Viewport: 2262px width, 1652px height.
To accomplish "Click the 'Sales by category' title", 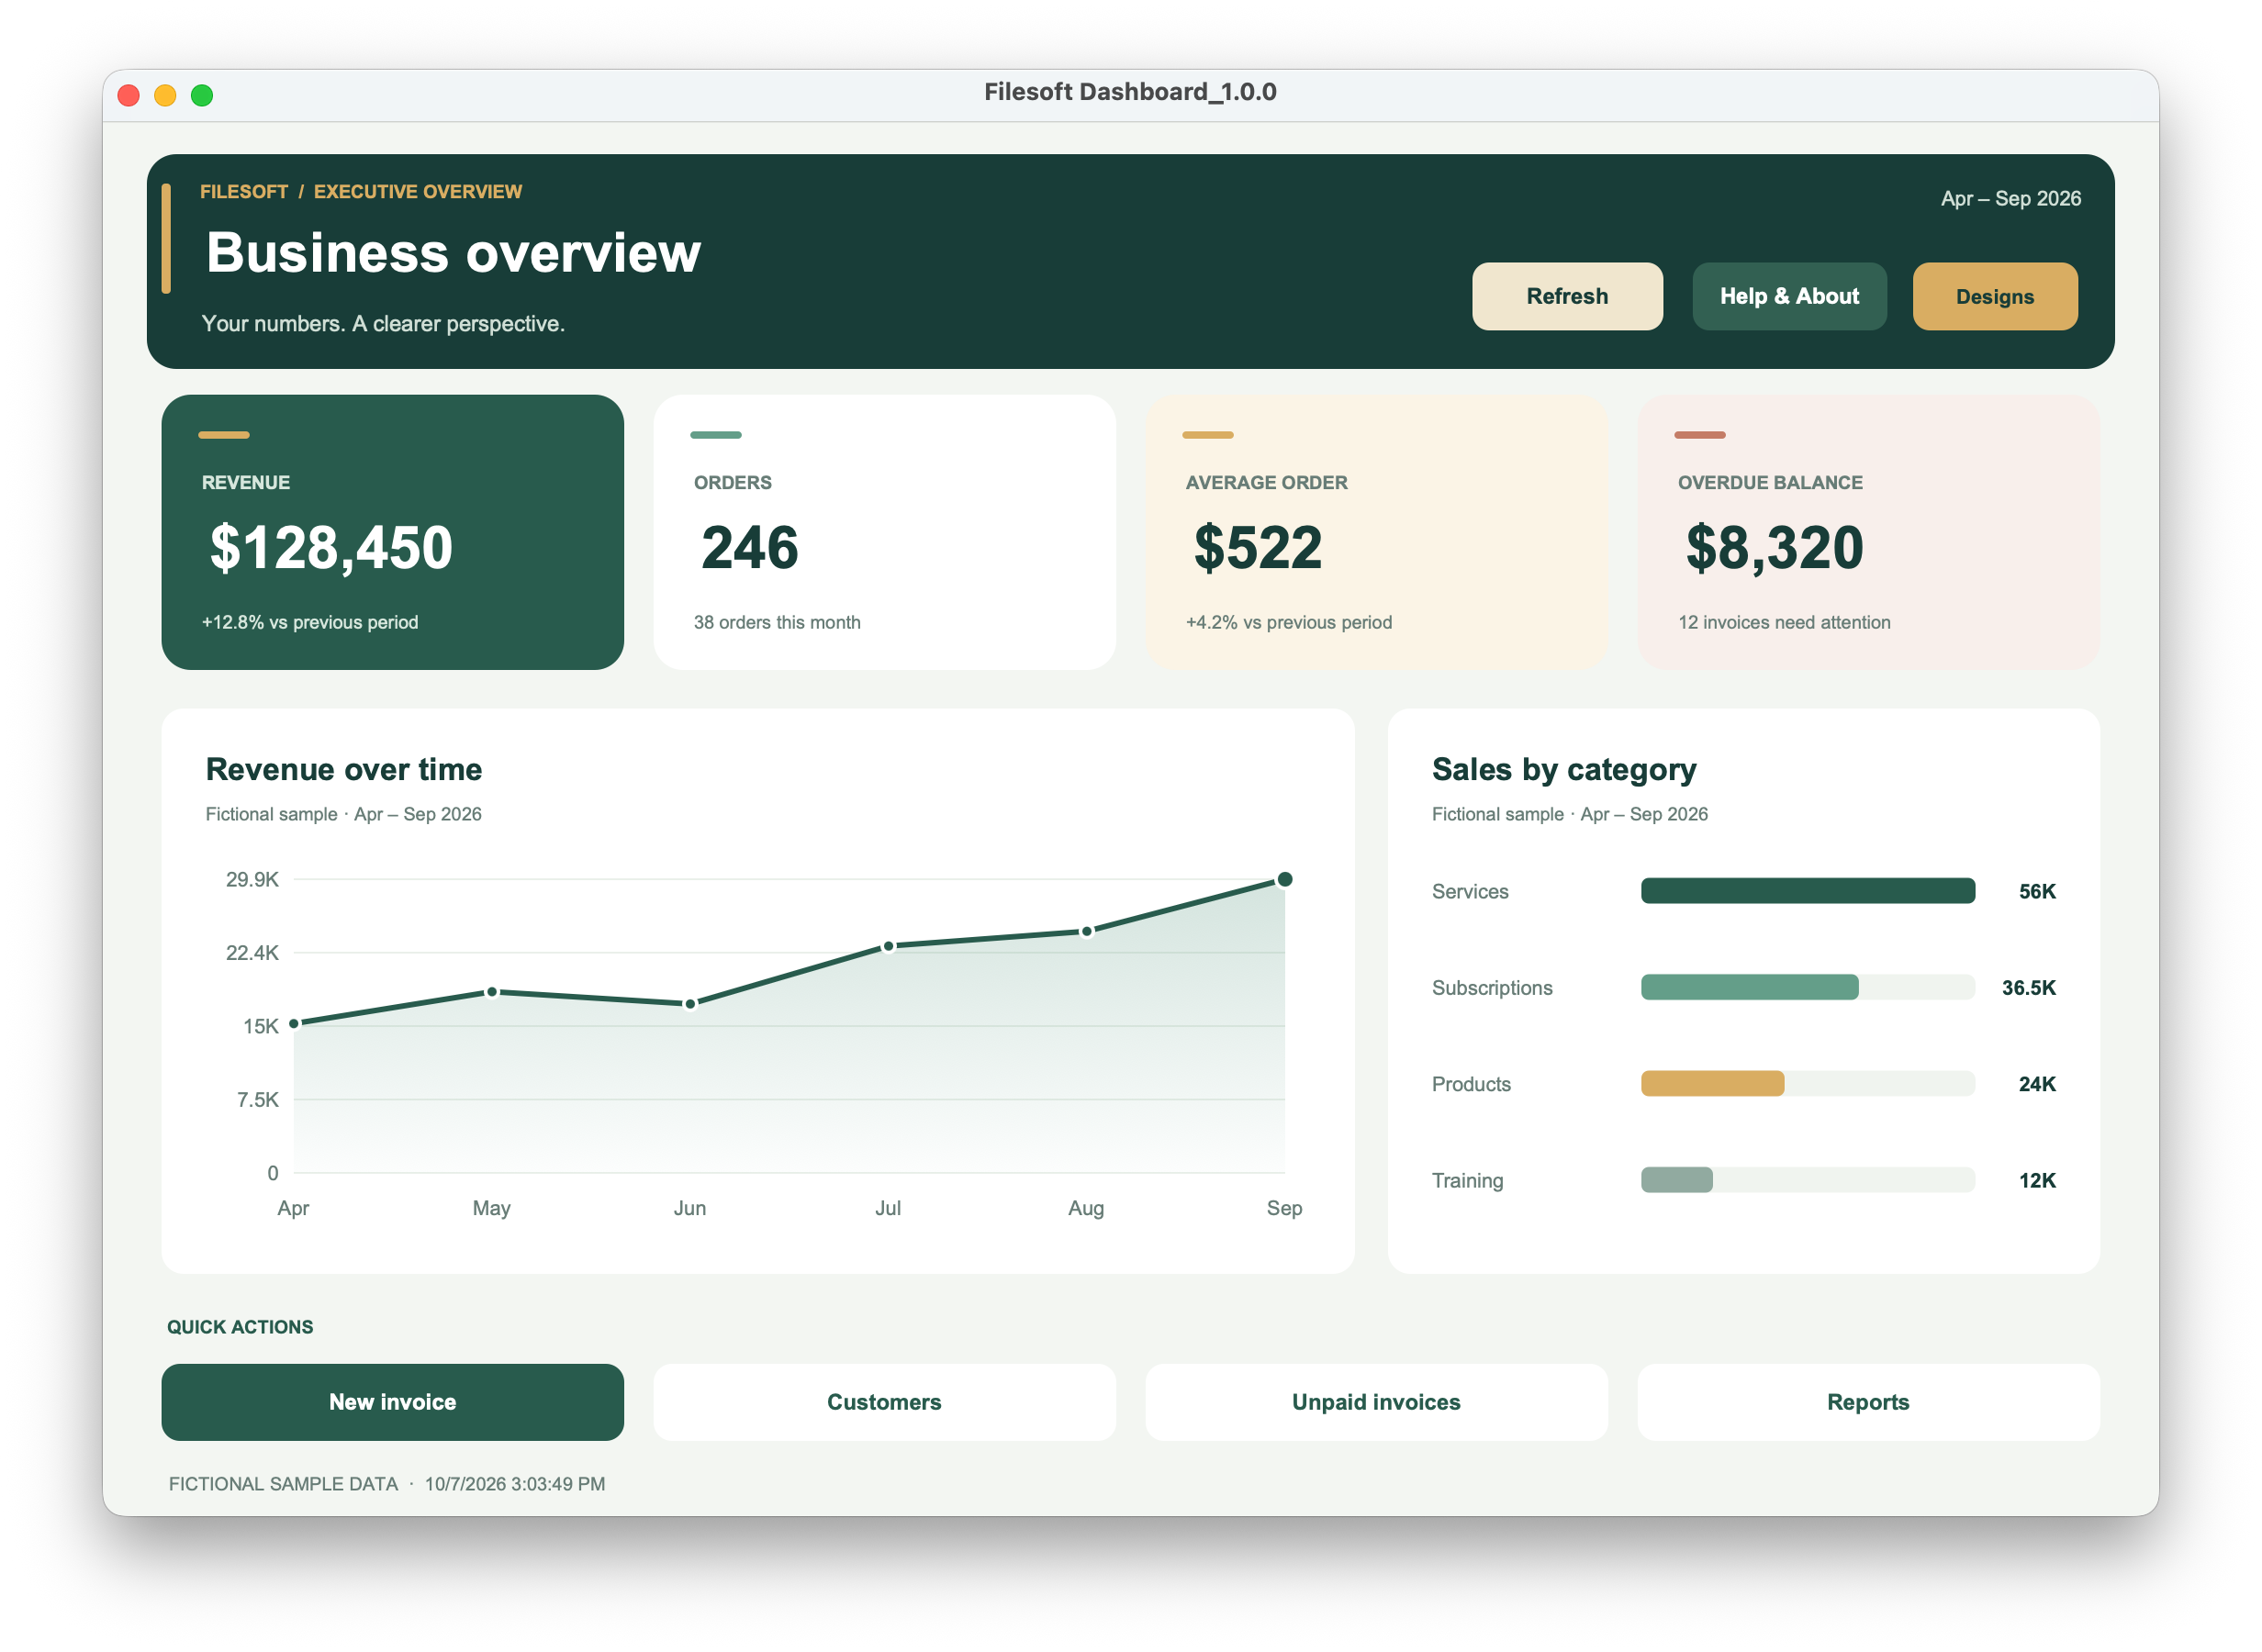I will pos(1564,769).
